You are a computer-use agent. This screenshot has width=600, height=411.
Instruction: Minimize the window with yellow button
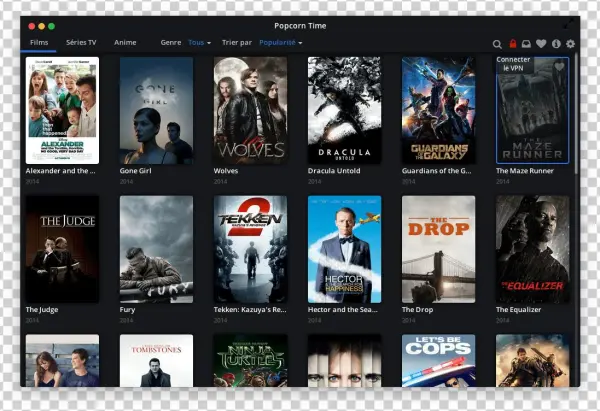click(42, 26)
